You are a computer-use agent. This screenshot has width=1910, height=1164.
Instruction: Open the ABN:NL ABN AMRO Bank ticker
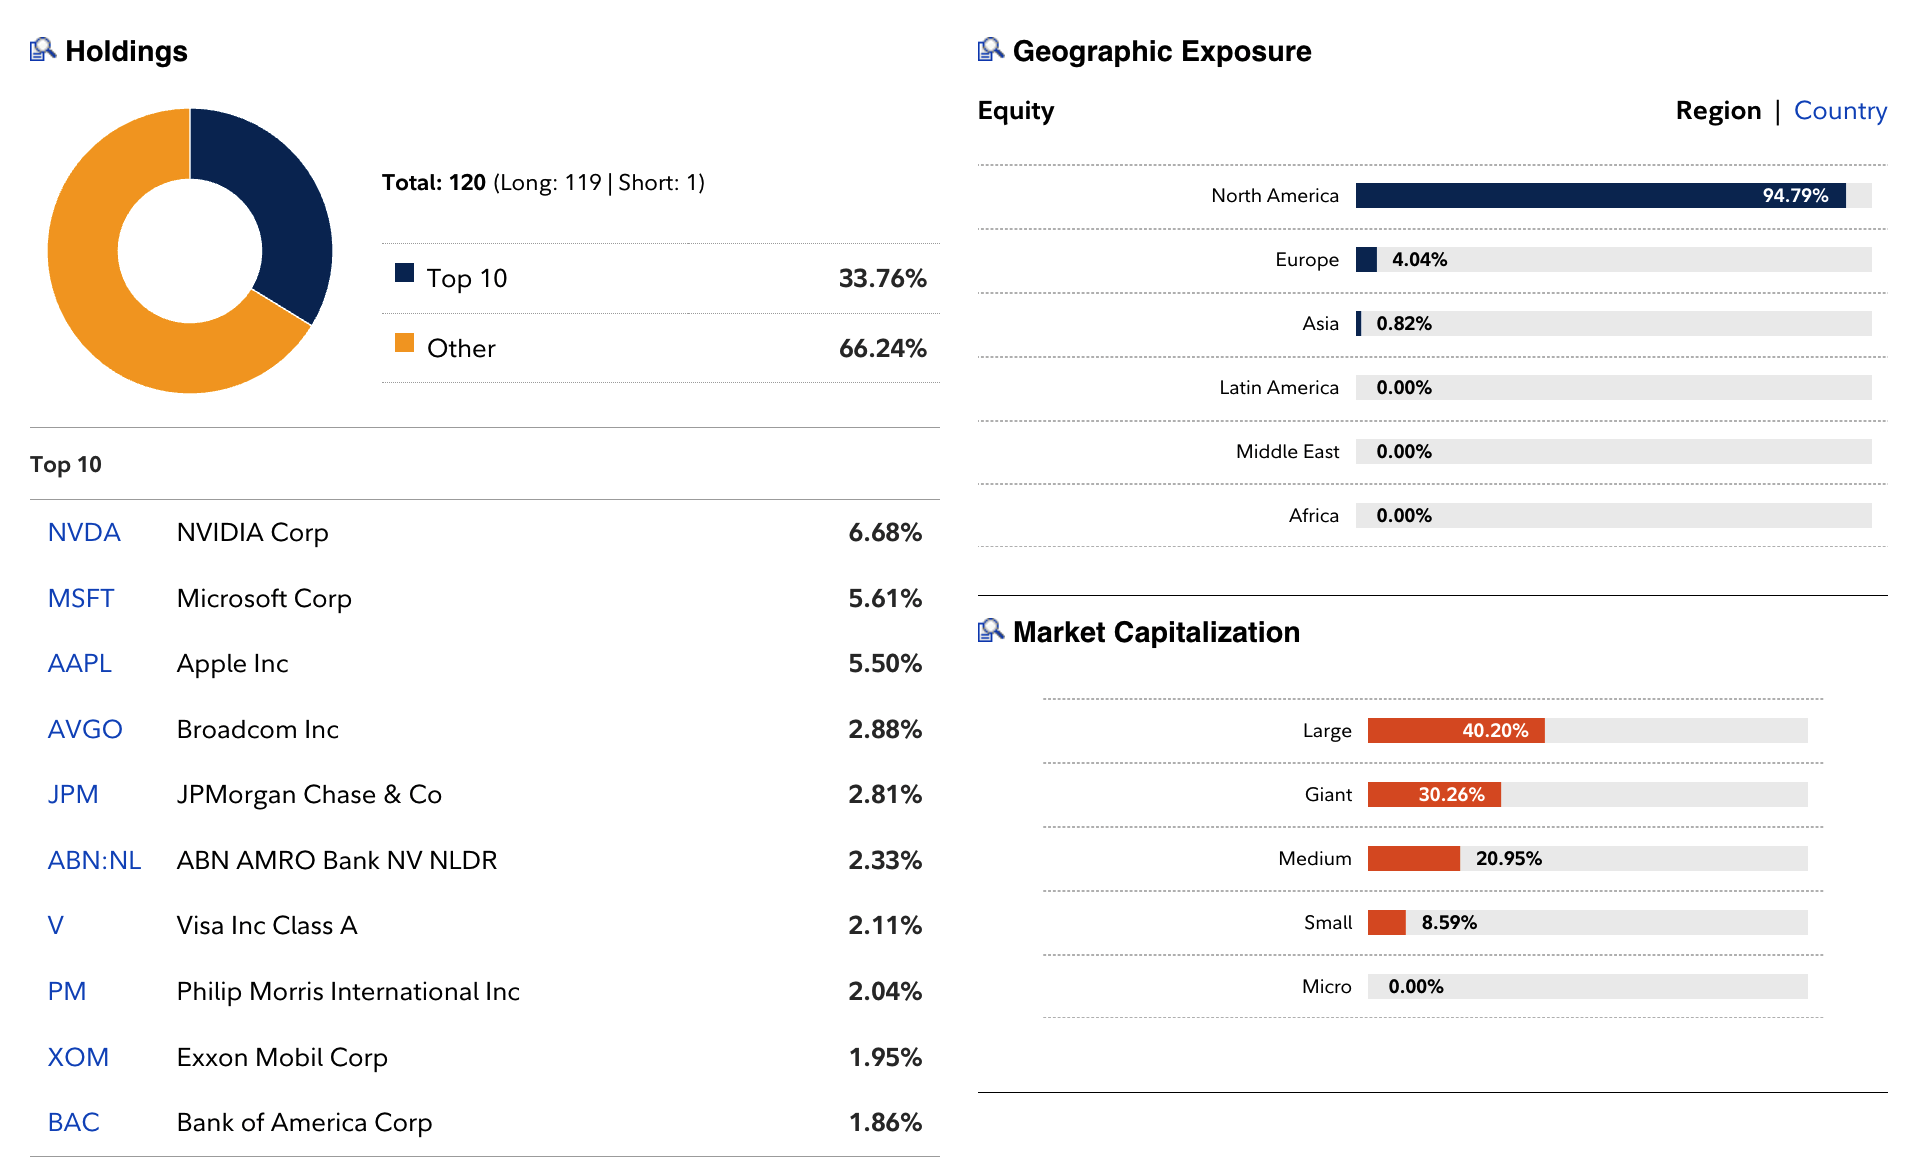pyautogui.click(x=94, y=859)
